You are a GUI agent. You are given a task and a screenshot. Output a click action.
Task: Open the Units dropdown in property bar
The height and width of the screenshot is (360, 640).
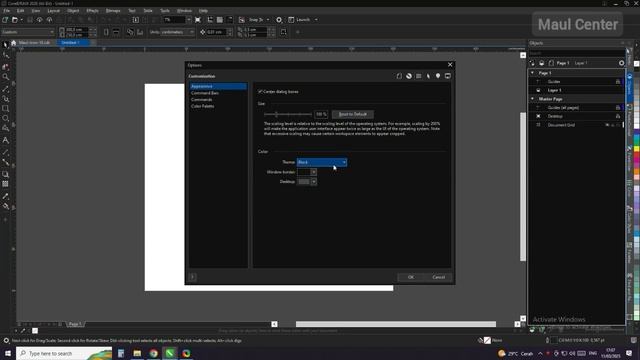(x=178, y=32)
